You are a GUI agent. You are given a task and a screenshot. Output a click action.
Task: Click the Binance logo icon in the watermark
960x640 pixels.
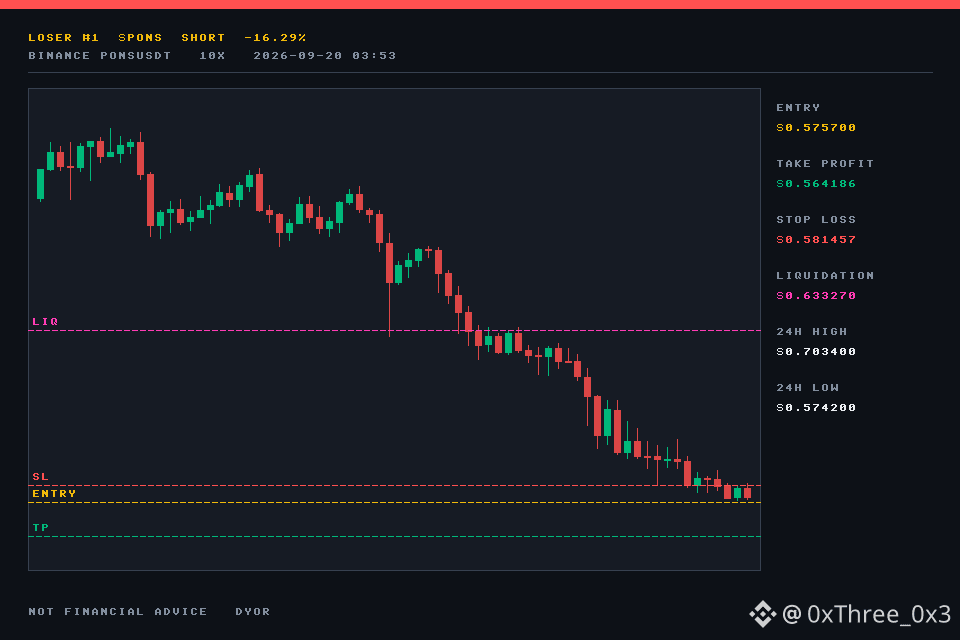[763, 614]
